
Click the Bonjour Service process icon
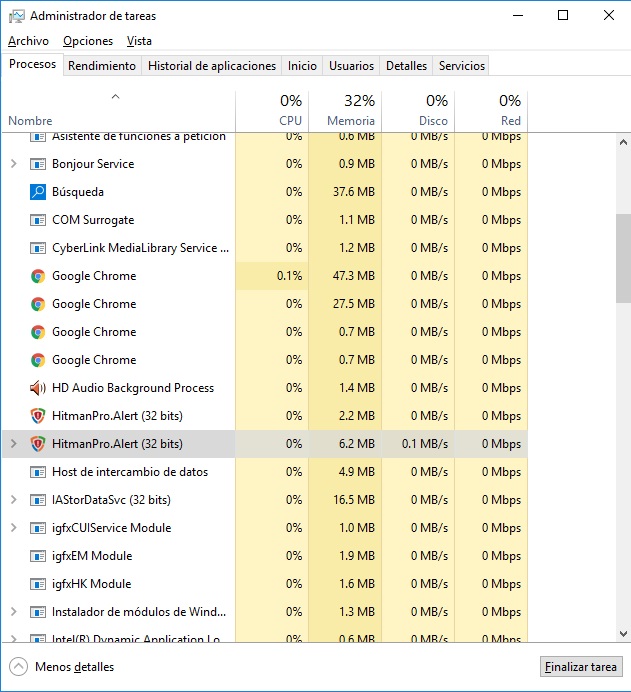coord(38,164)
